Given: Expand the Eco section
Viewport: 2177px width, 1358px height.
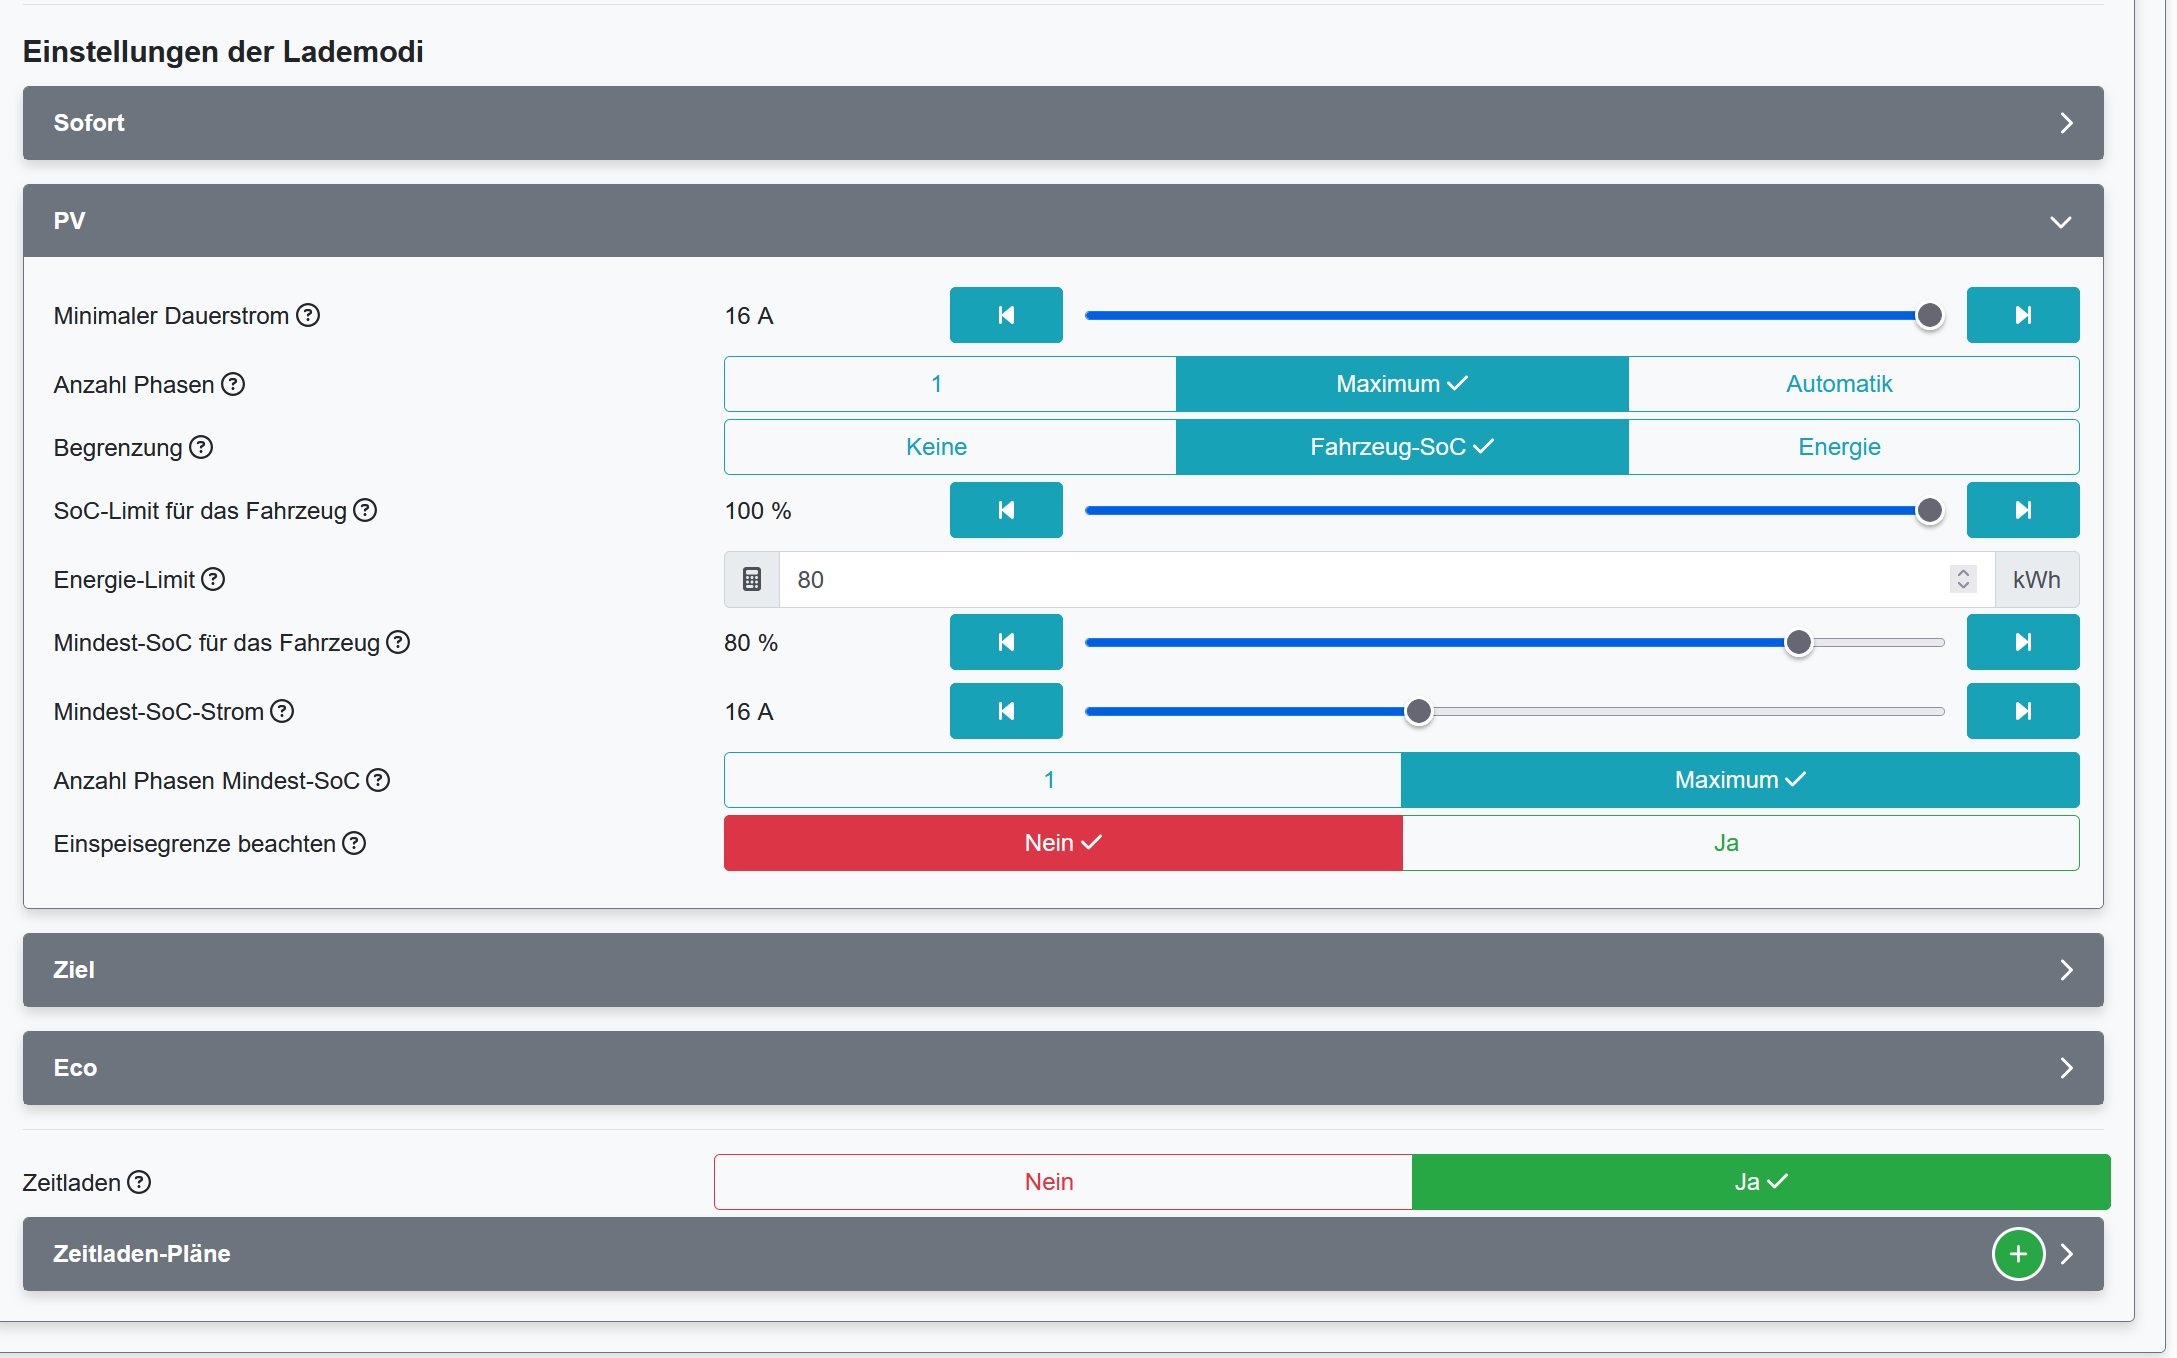Looking at the screenshot, I should (1062, 1068).
